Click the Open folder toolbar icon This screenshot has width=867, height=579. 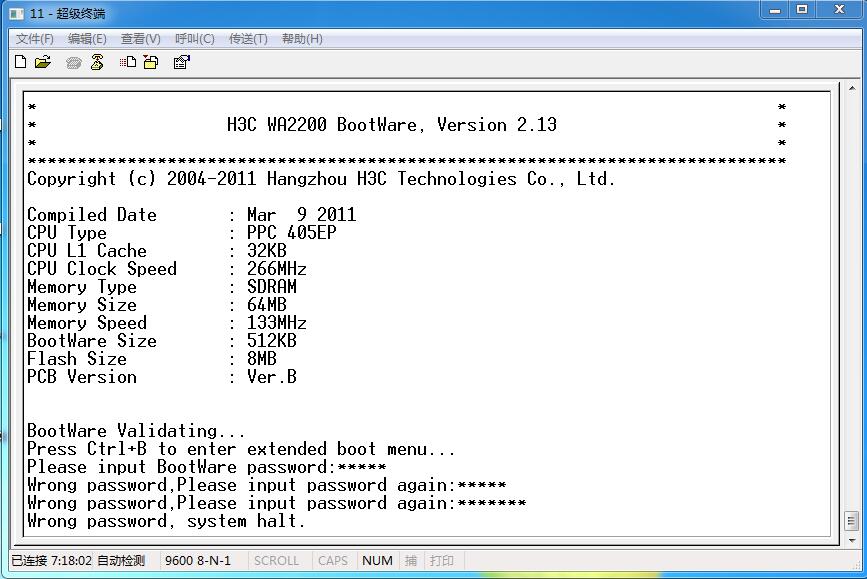[43, 62]
